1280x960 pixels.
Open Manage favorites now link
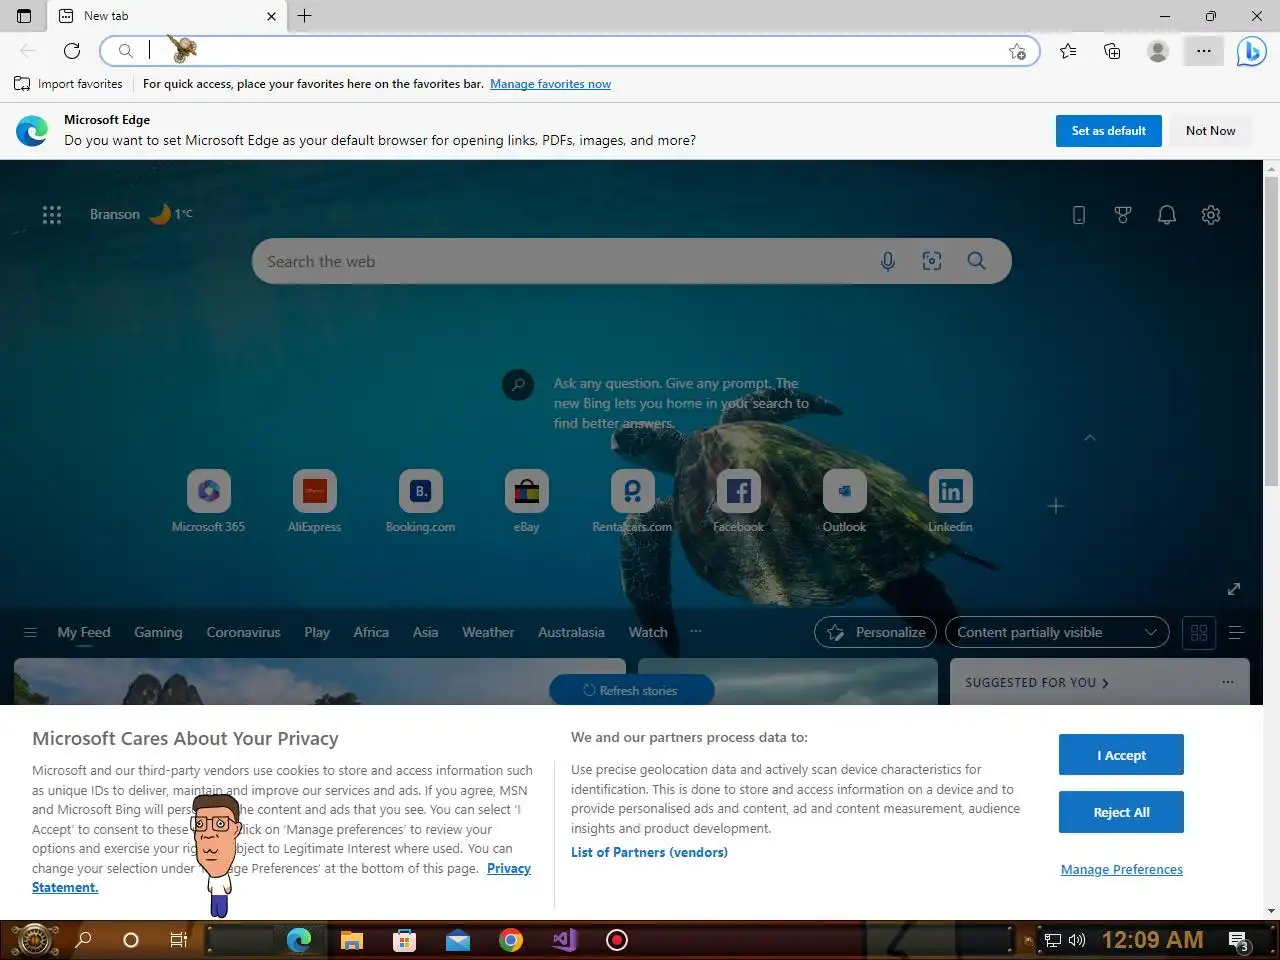click(550, 84)
